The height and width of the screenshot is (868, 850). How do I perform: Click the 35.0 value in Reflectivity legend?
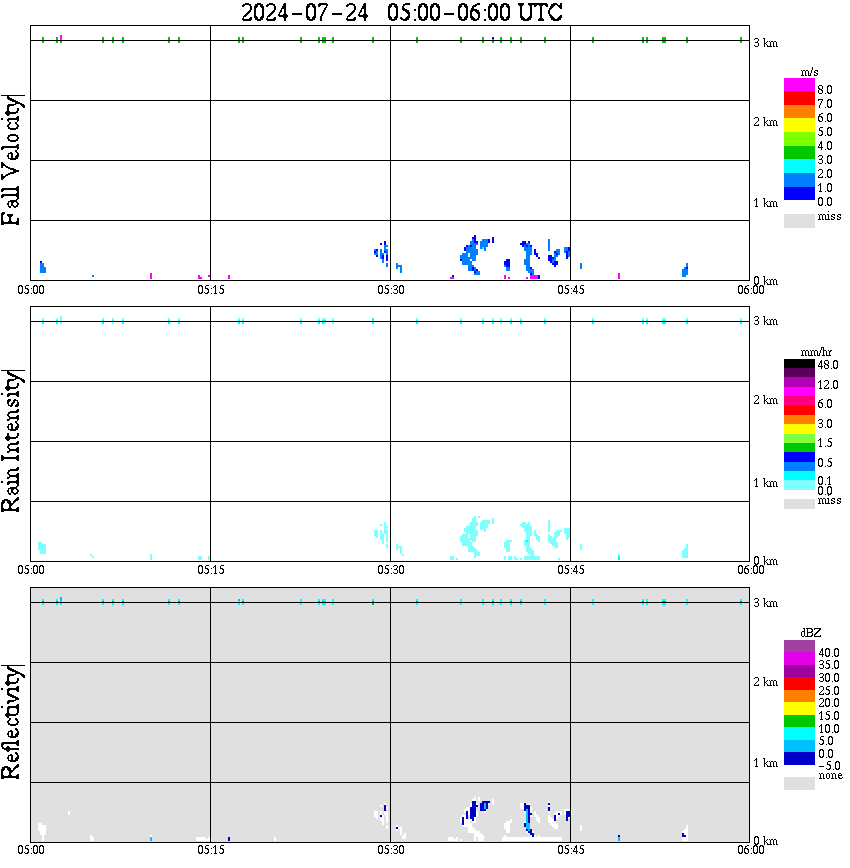(828, 665)
